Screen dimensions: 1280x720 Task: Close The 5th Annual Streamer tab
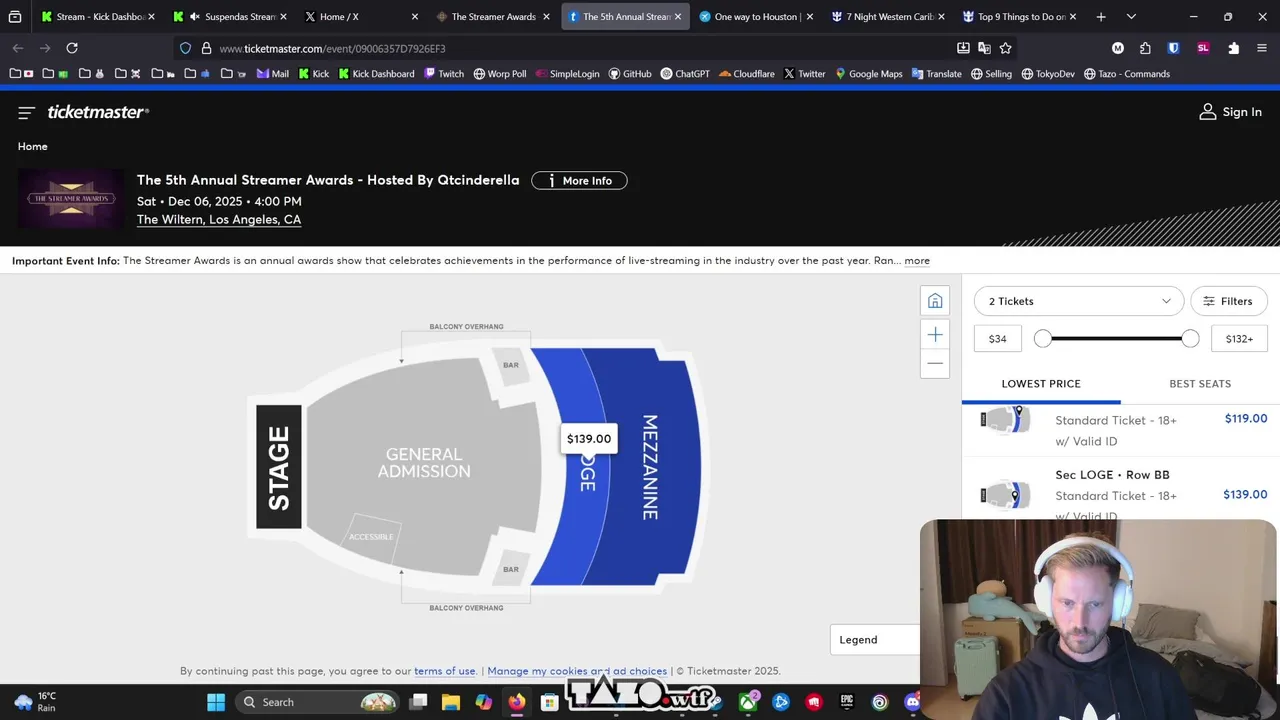click(678, 17)
